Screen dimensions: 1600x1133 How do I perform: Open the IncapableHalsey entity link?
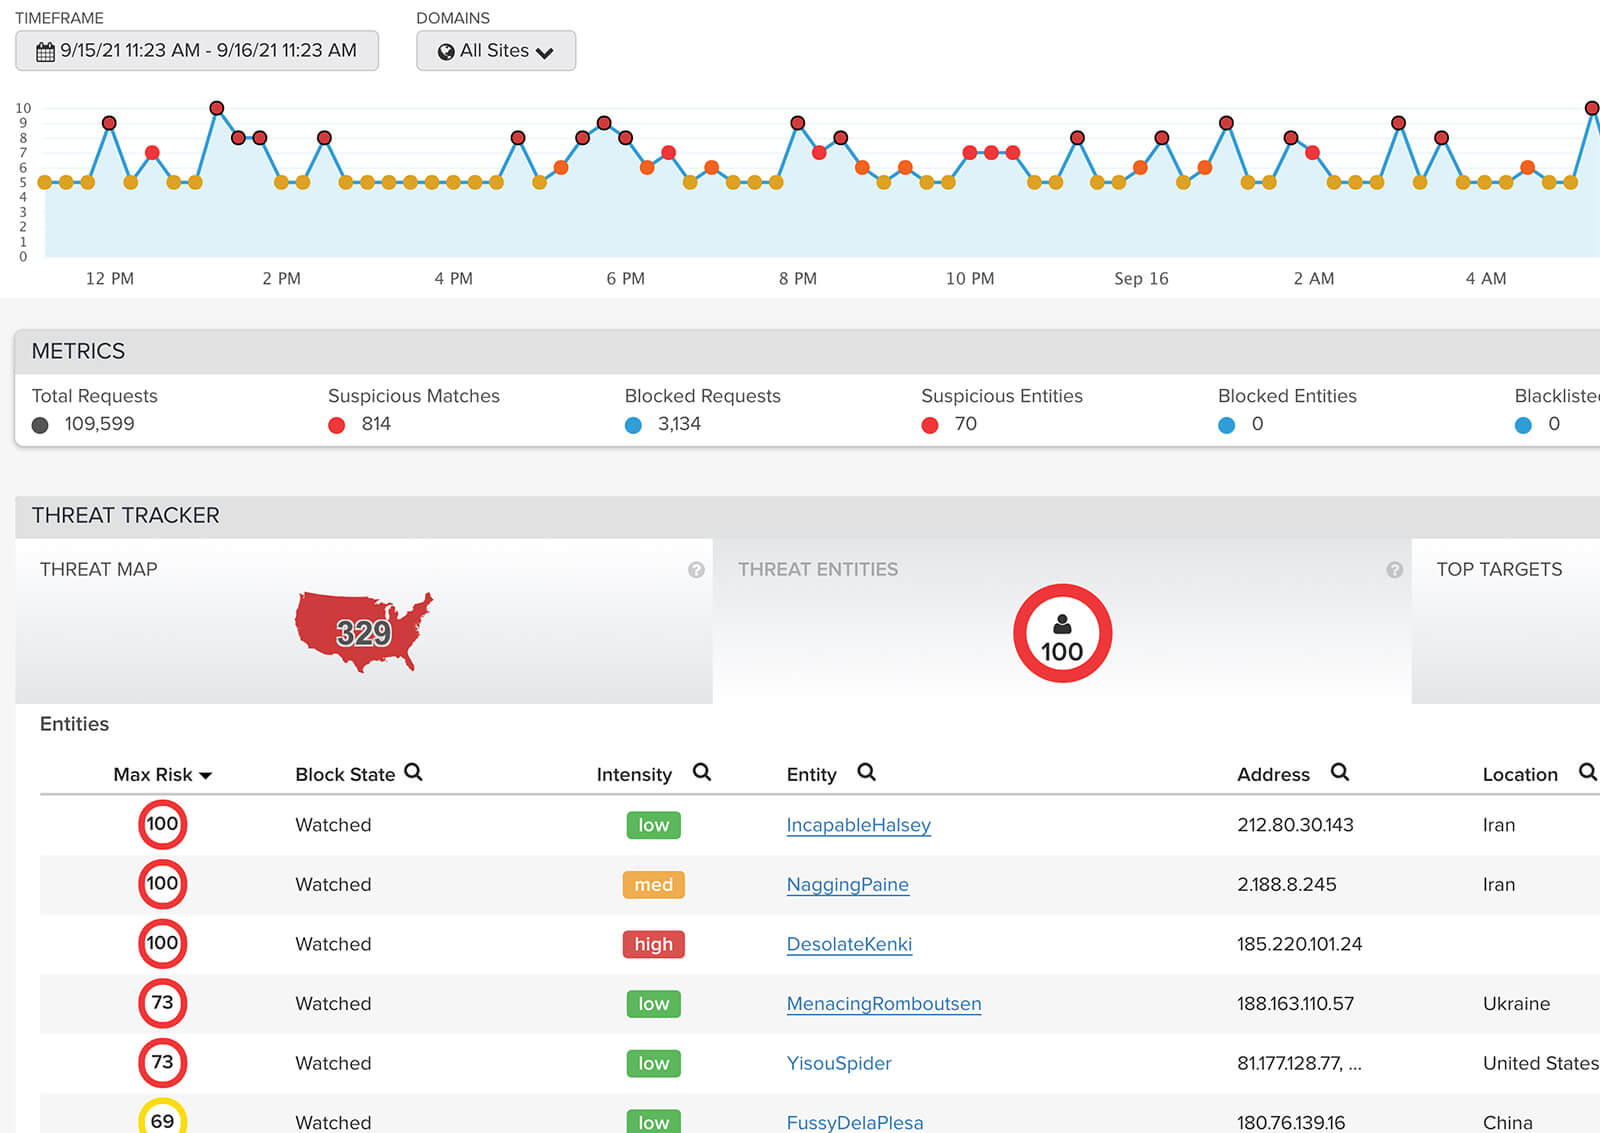tap(859, 825)
